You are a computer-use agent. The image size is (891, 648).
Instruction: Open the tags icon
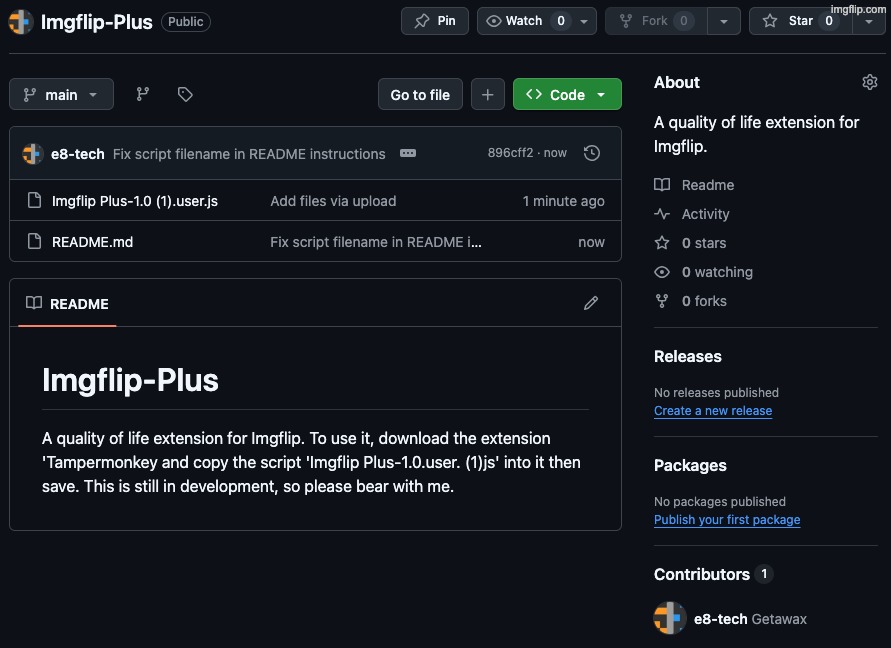coord(185,94)
